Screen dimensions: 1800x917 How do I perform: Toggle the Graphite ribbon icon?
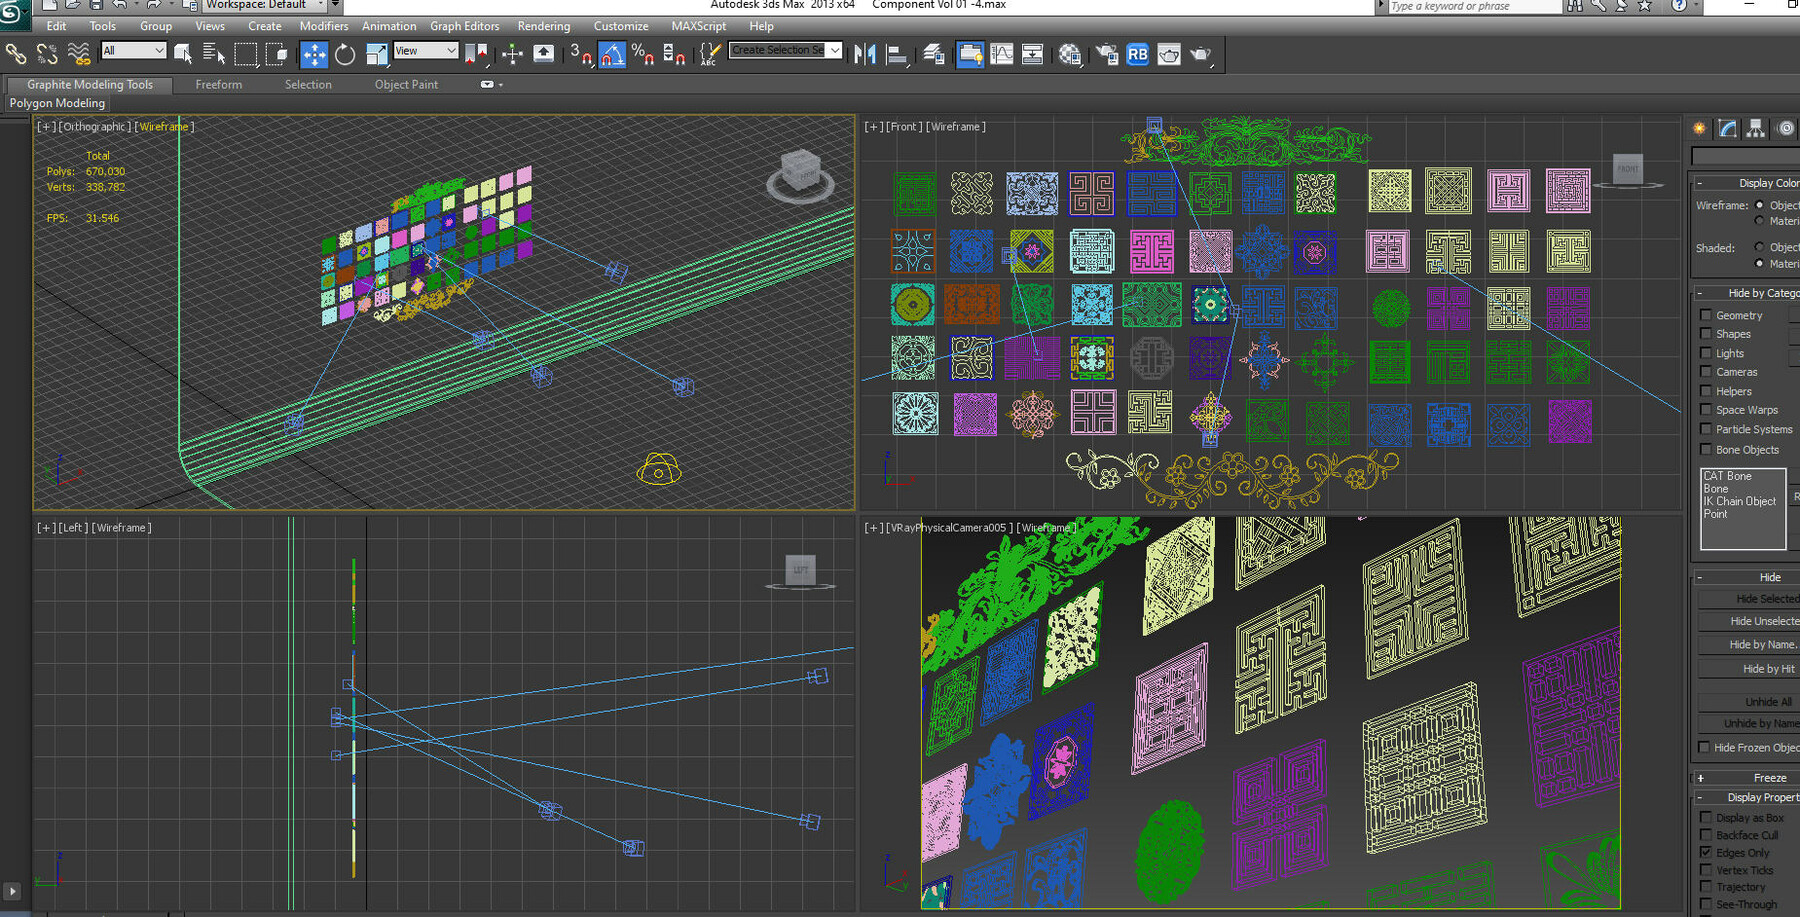[969, 54]
